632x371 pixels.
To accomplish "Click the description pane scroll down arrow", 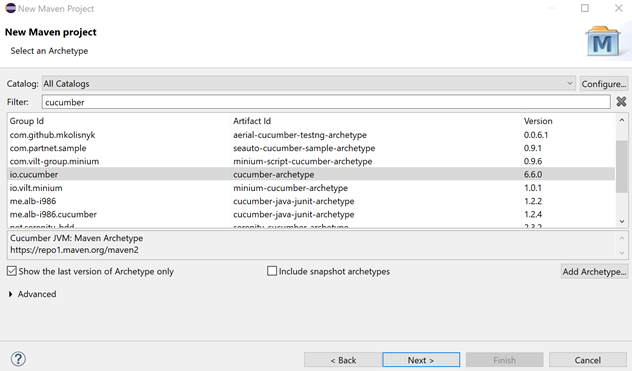I will [x=622, y=253].
